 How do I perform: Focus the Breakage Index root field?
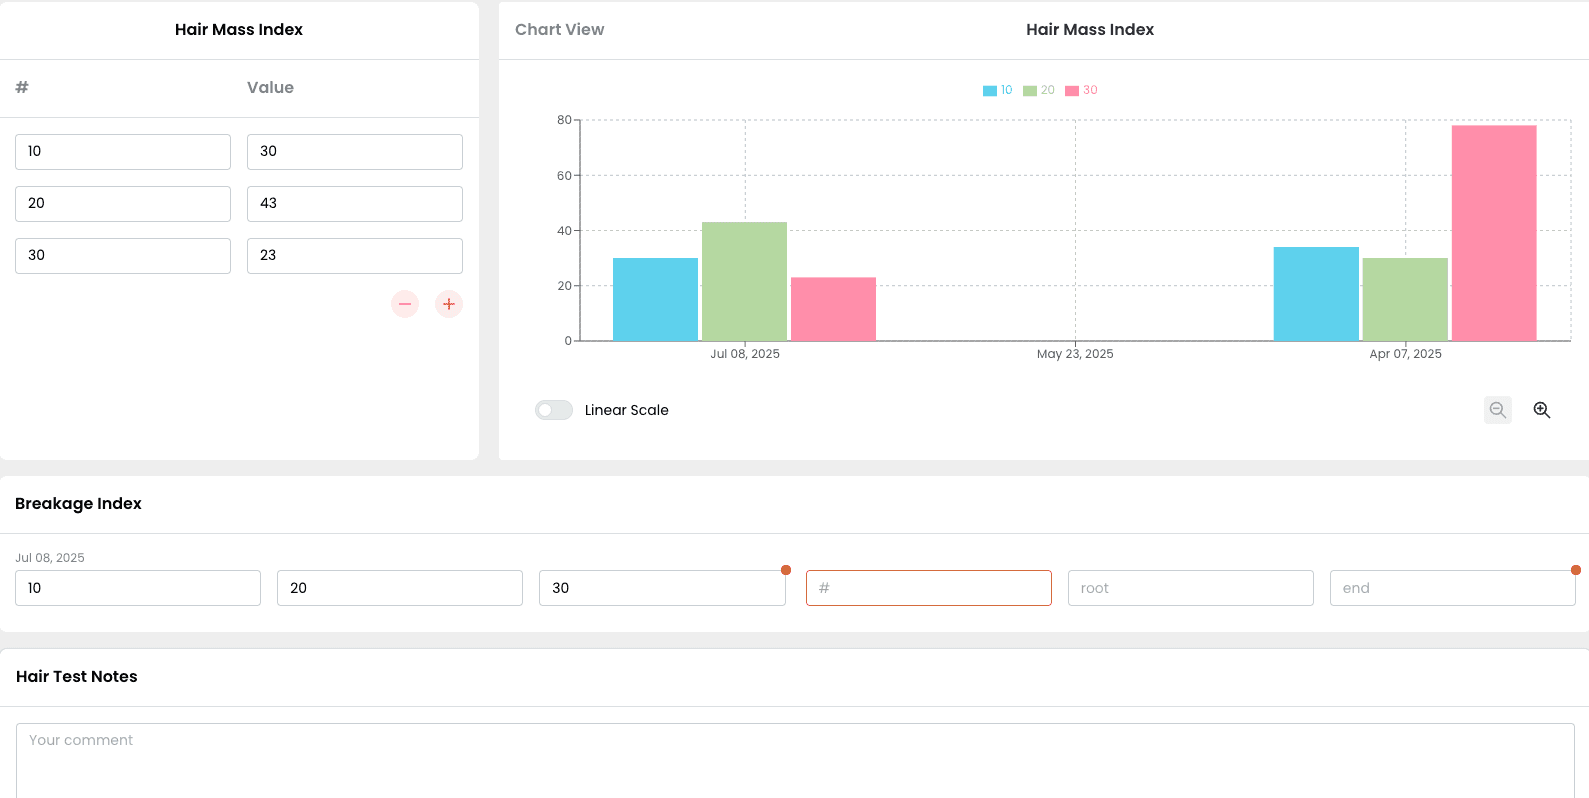point(1190,588)
